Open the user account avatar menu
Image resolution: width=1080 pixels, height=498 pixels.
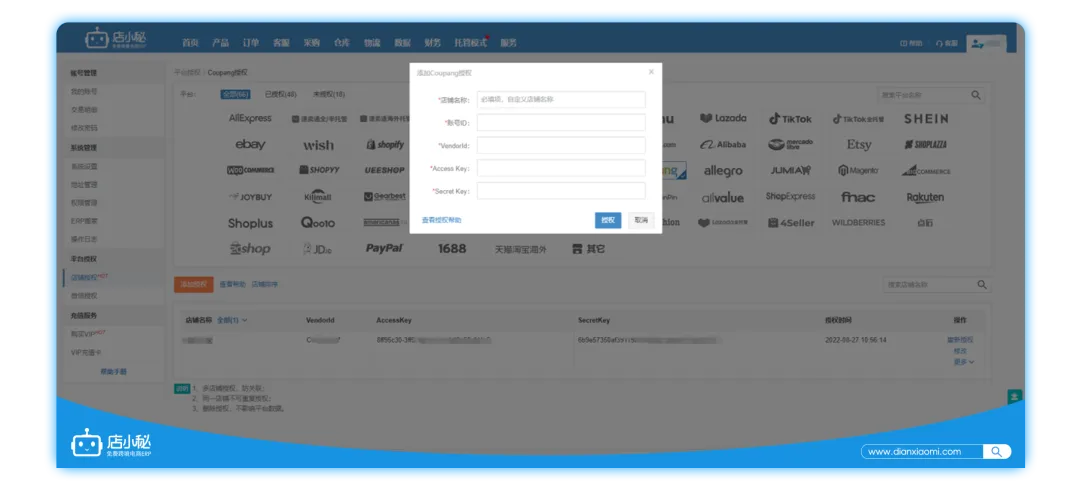click(986, 43)
